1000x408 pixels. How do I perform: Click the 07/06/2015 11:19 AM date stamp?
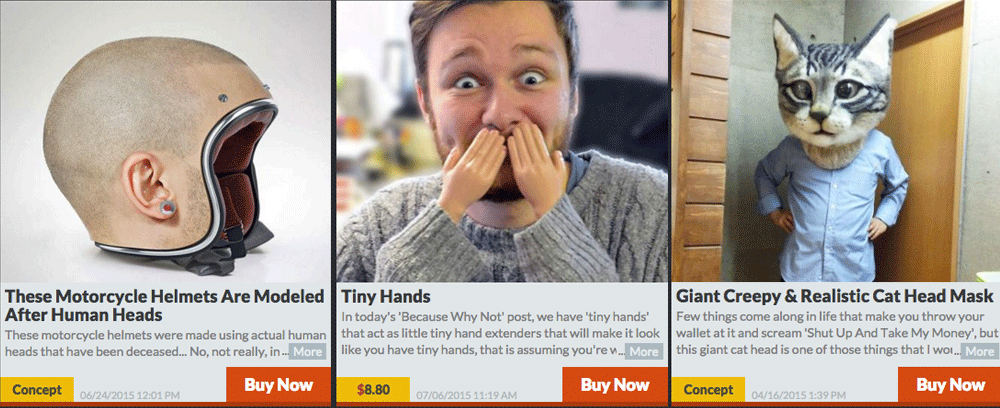click(467, 396)
